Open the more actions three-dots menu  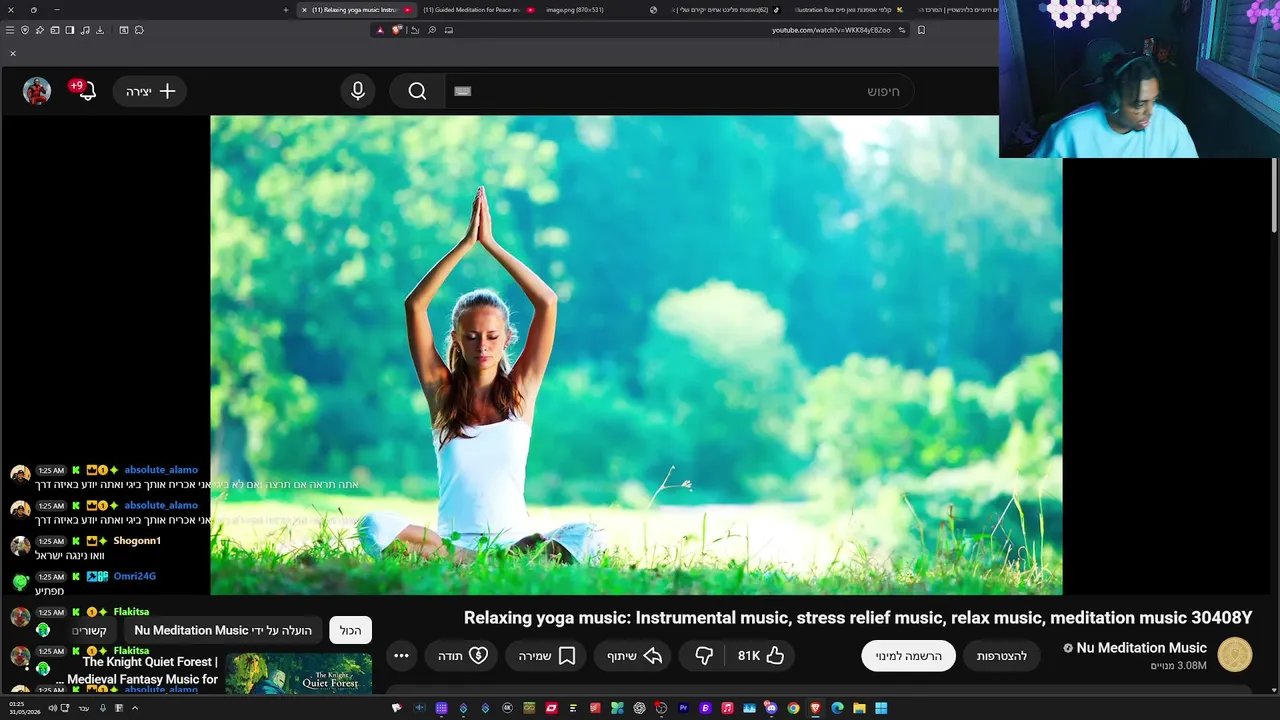point(401,656)
